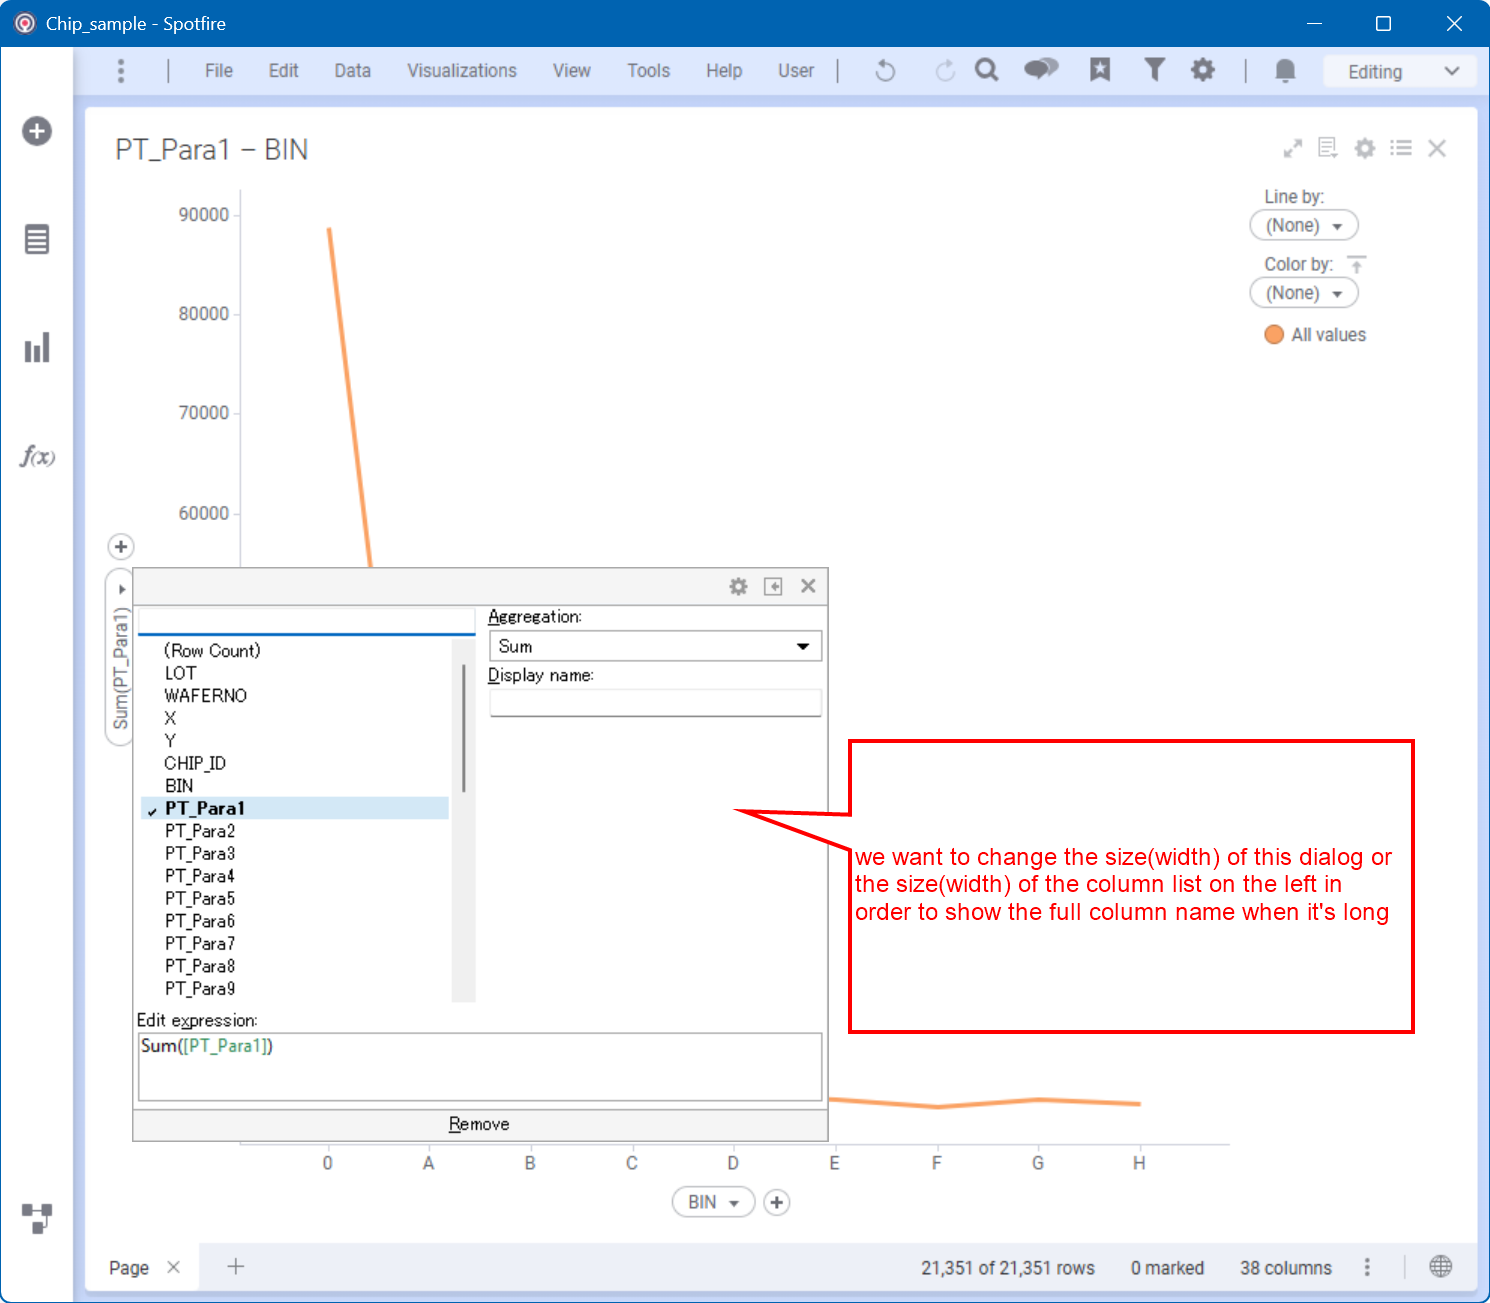Select PT_Para2 in the column list
Screen dimensions: 1490x1303
point(200,831)
